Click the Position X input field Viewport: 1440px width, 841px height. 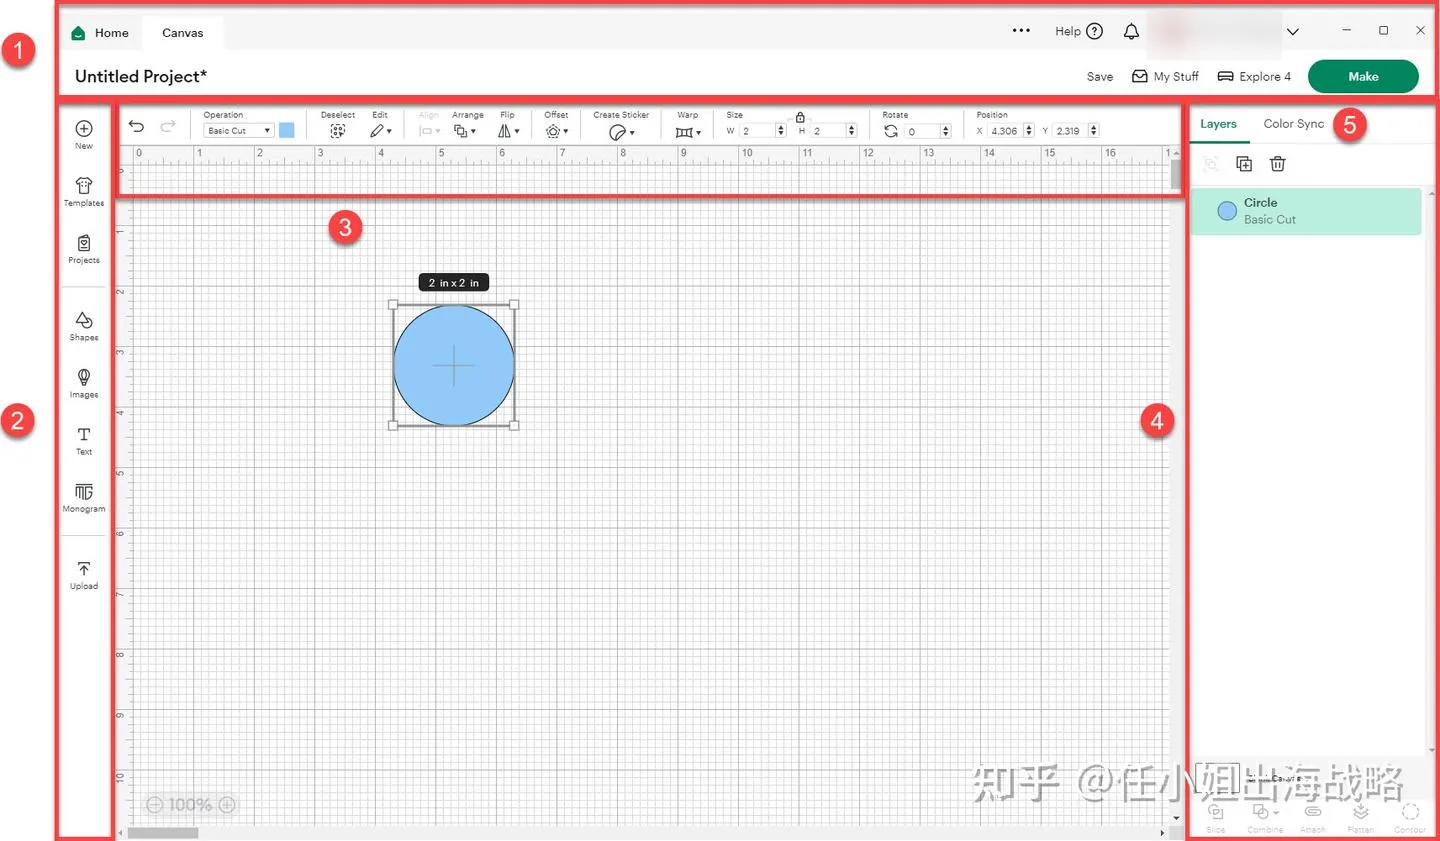pyautogui.click(x=1005, y=131)
